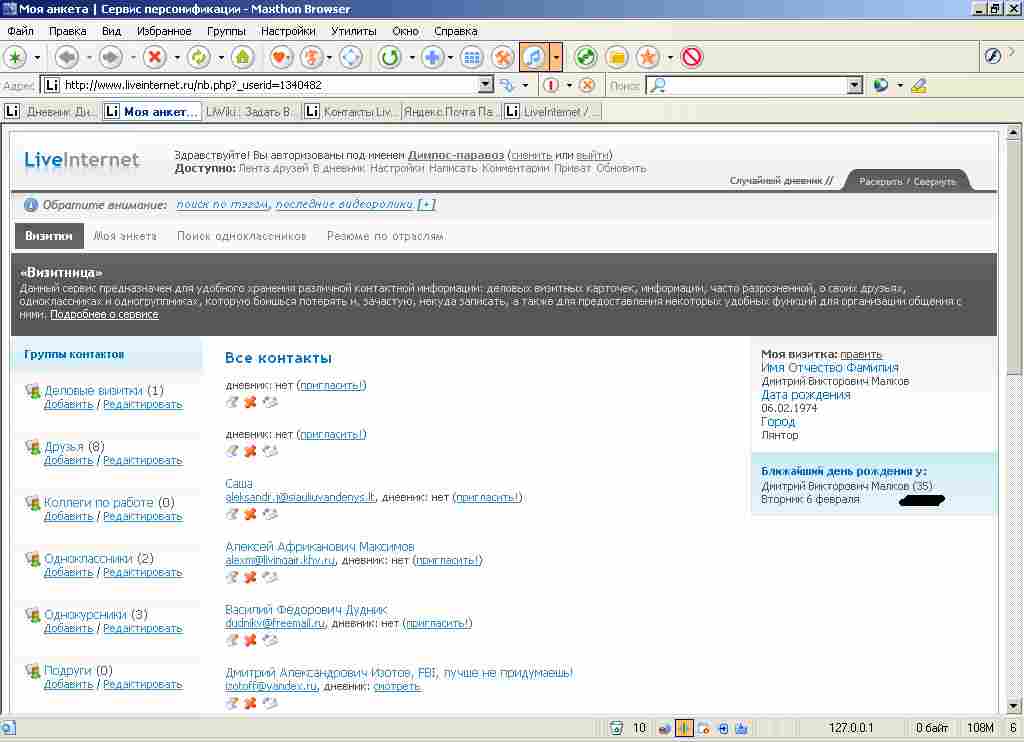1024x742 pixels.
Task: Click the green Undo circular arrow icon
Action: (390, 57)
